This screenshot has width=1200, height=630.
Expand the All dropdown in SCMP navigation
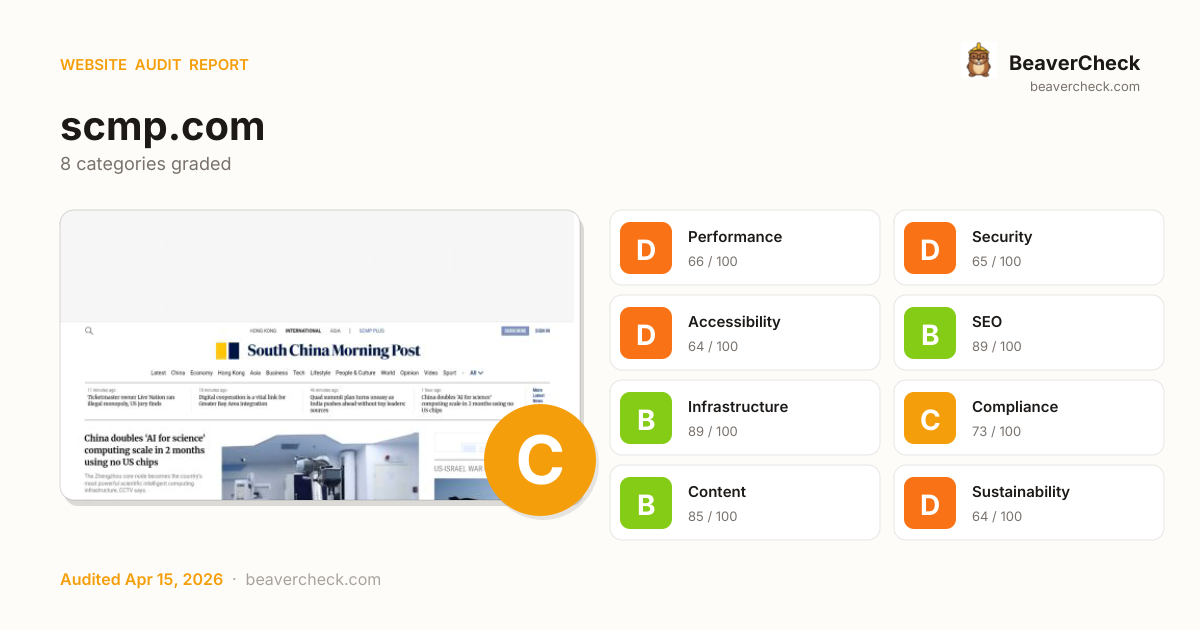click(x=477, y=372)
